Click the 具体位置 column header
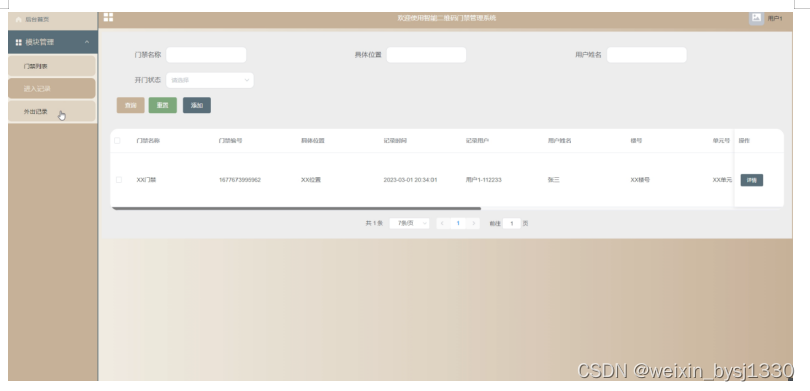The image size is (810, 391). pyautogui.click(x=313, y=140)
